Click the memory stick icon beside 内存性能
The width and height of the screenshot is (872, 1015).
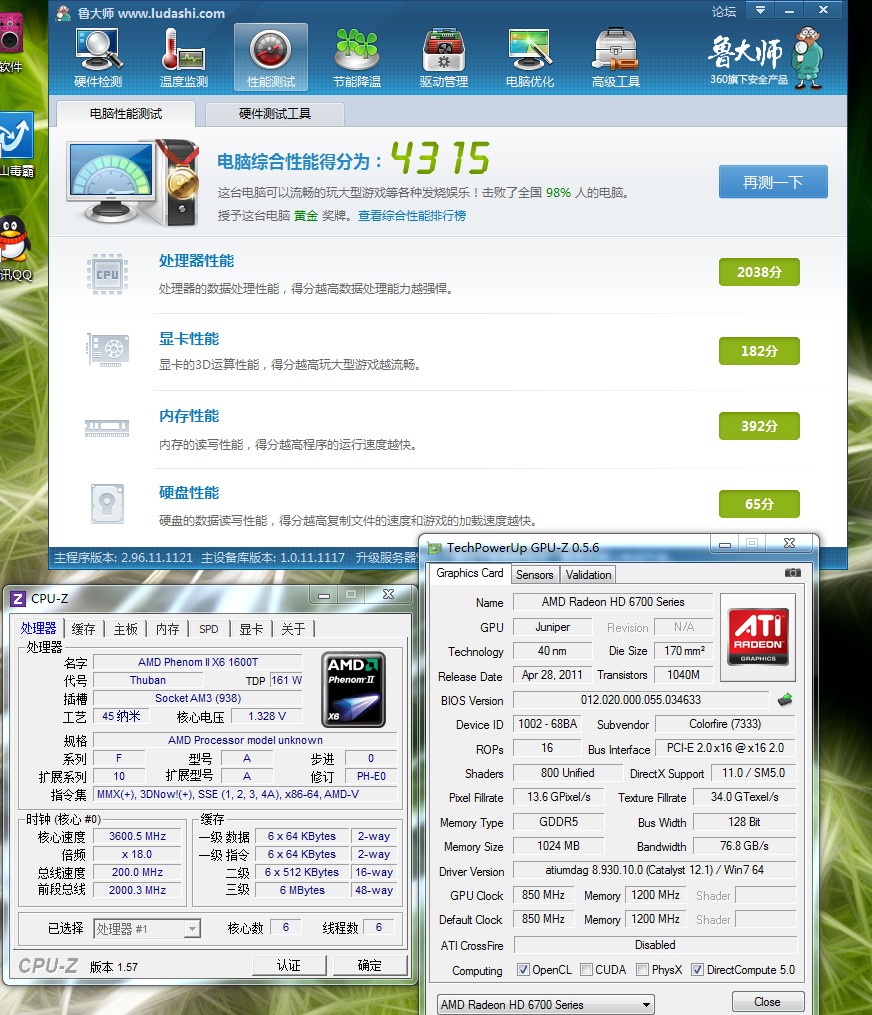(107, 428)
